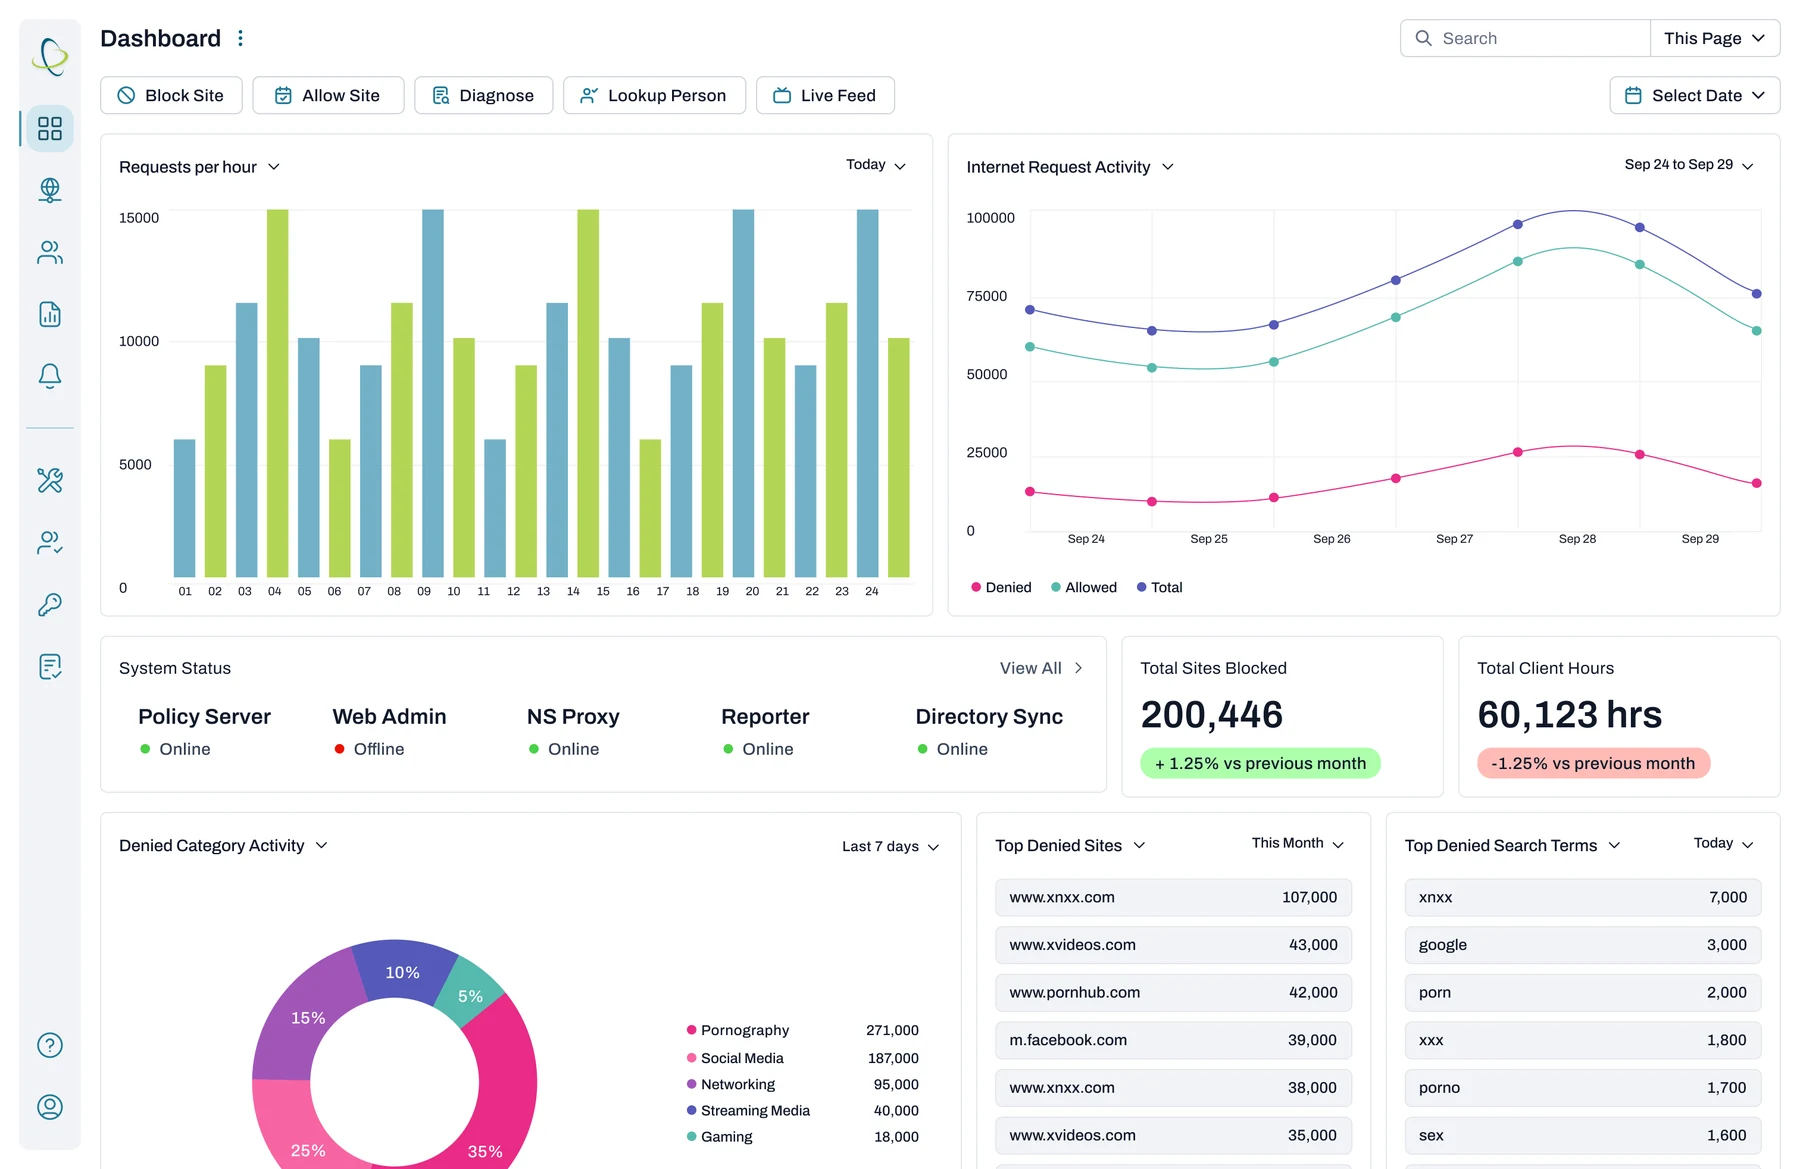Toggle the Allowed series in chart legend
The height and width of the screenshot is (1169, 1800).
tap(1084, 588)
